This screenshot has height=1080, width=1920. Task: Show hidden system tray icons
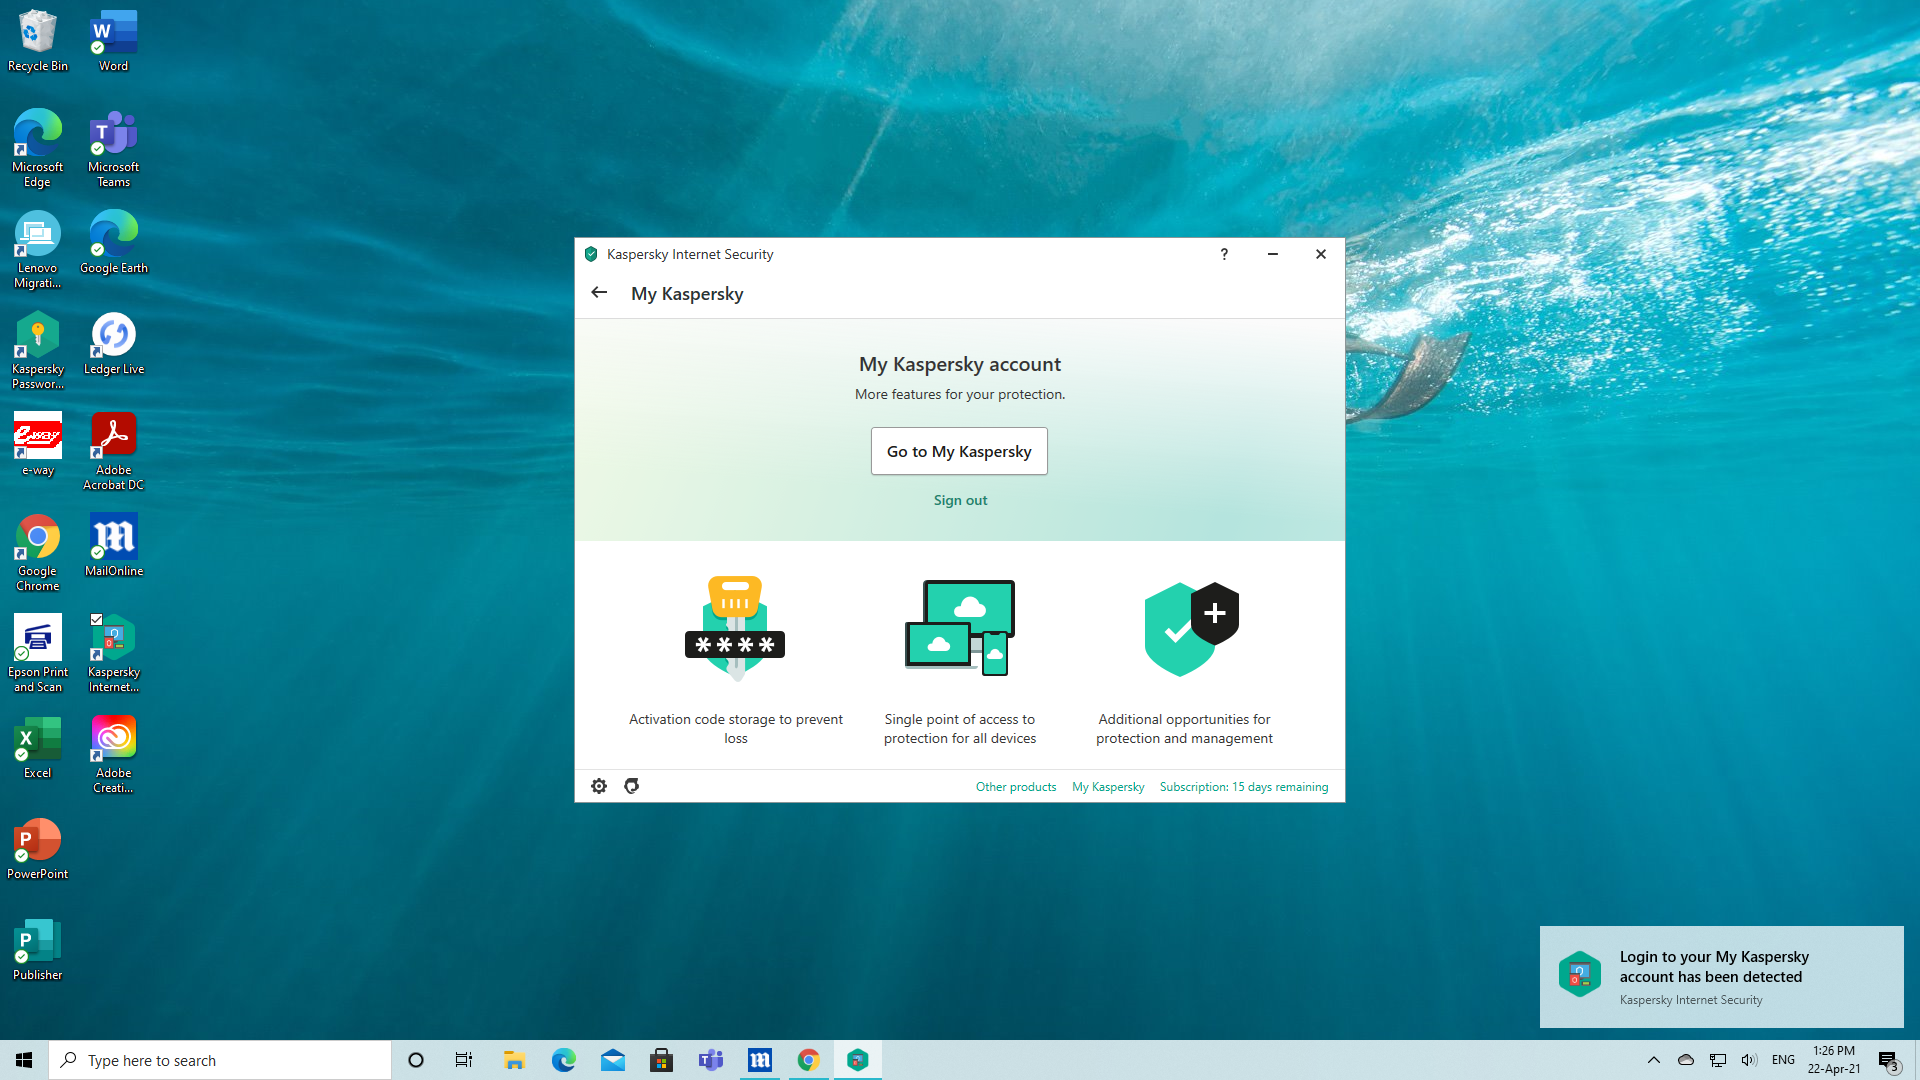click(x=1653, y=1060)
